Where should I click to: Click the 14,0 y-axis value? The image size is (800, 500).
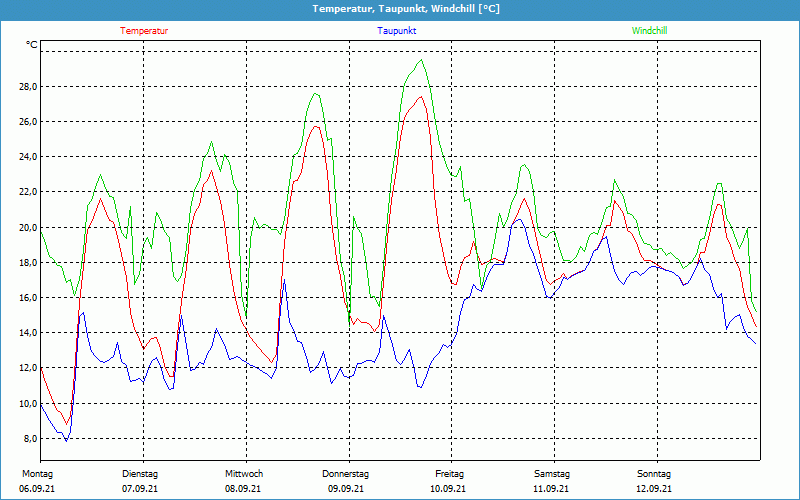pyautogui.click(x=29, y=333)
